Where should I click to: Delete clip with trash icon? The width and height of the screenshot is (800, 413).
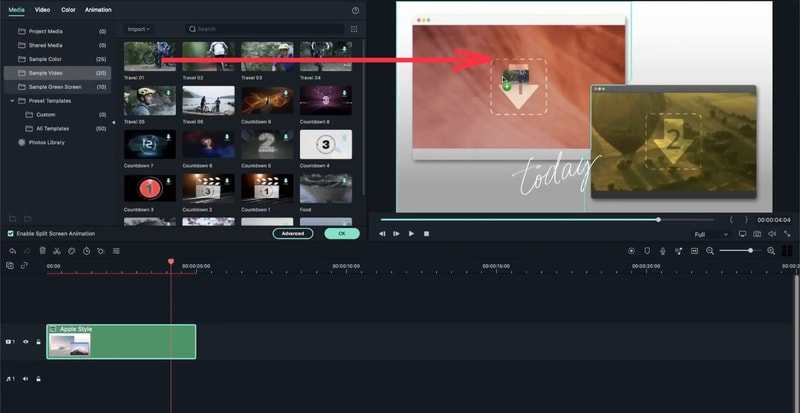tap(42, 251)
